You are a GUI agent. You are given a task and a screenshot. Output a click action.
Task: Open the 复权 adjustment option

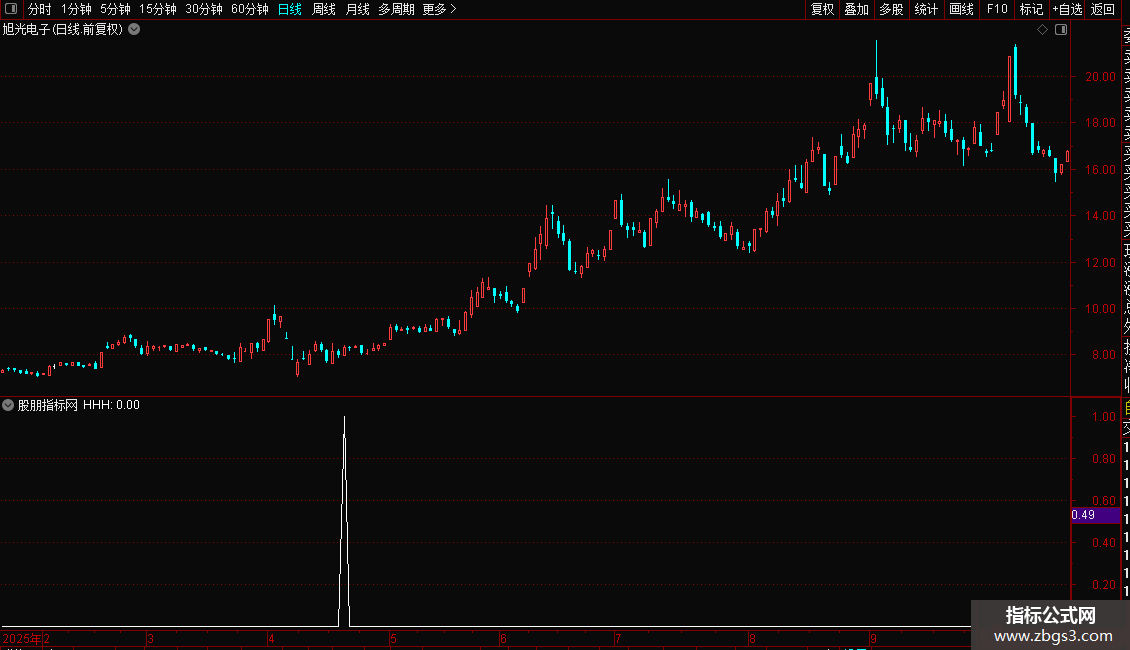pos(822,9)
